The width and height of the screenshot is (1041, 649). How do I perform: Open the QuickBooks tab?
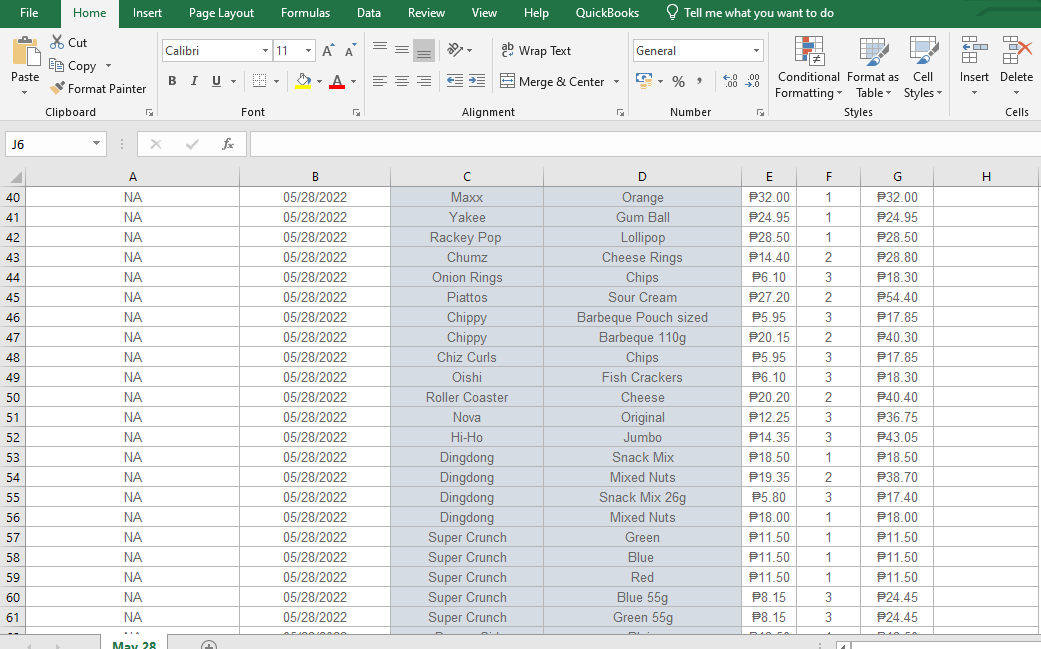click(x=607, y=13)
